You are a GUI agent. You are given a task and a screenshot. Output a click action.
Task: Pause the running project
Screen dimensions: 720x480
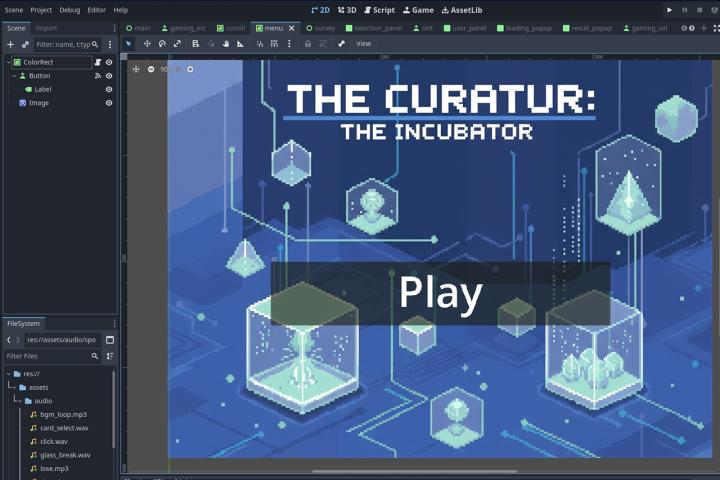pyautogui.click(x=685, y=10)
